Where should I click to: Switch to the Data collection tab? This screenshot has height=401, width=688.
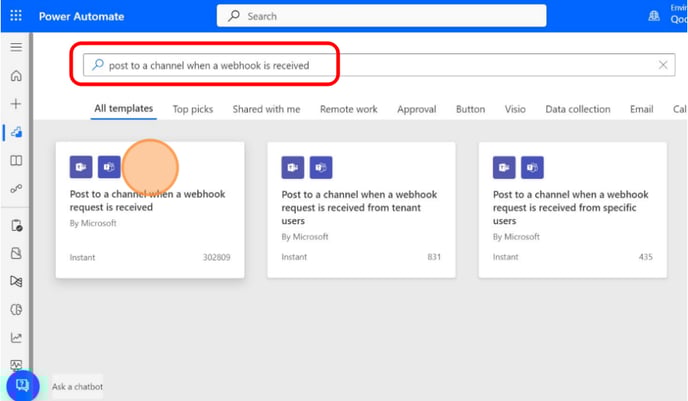[578, 109]
